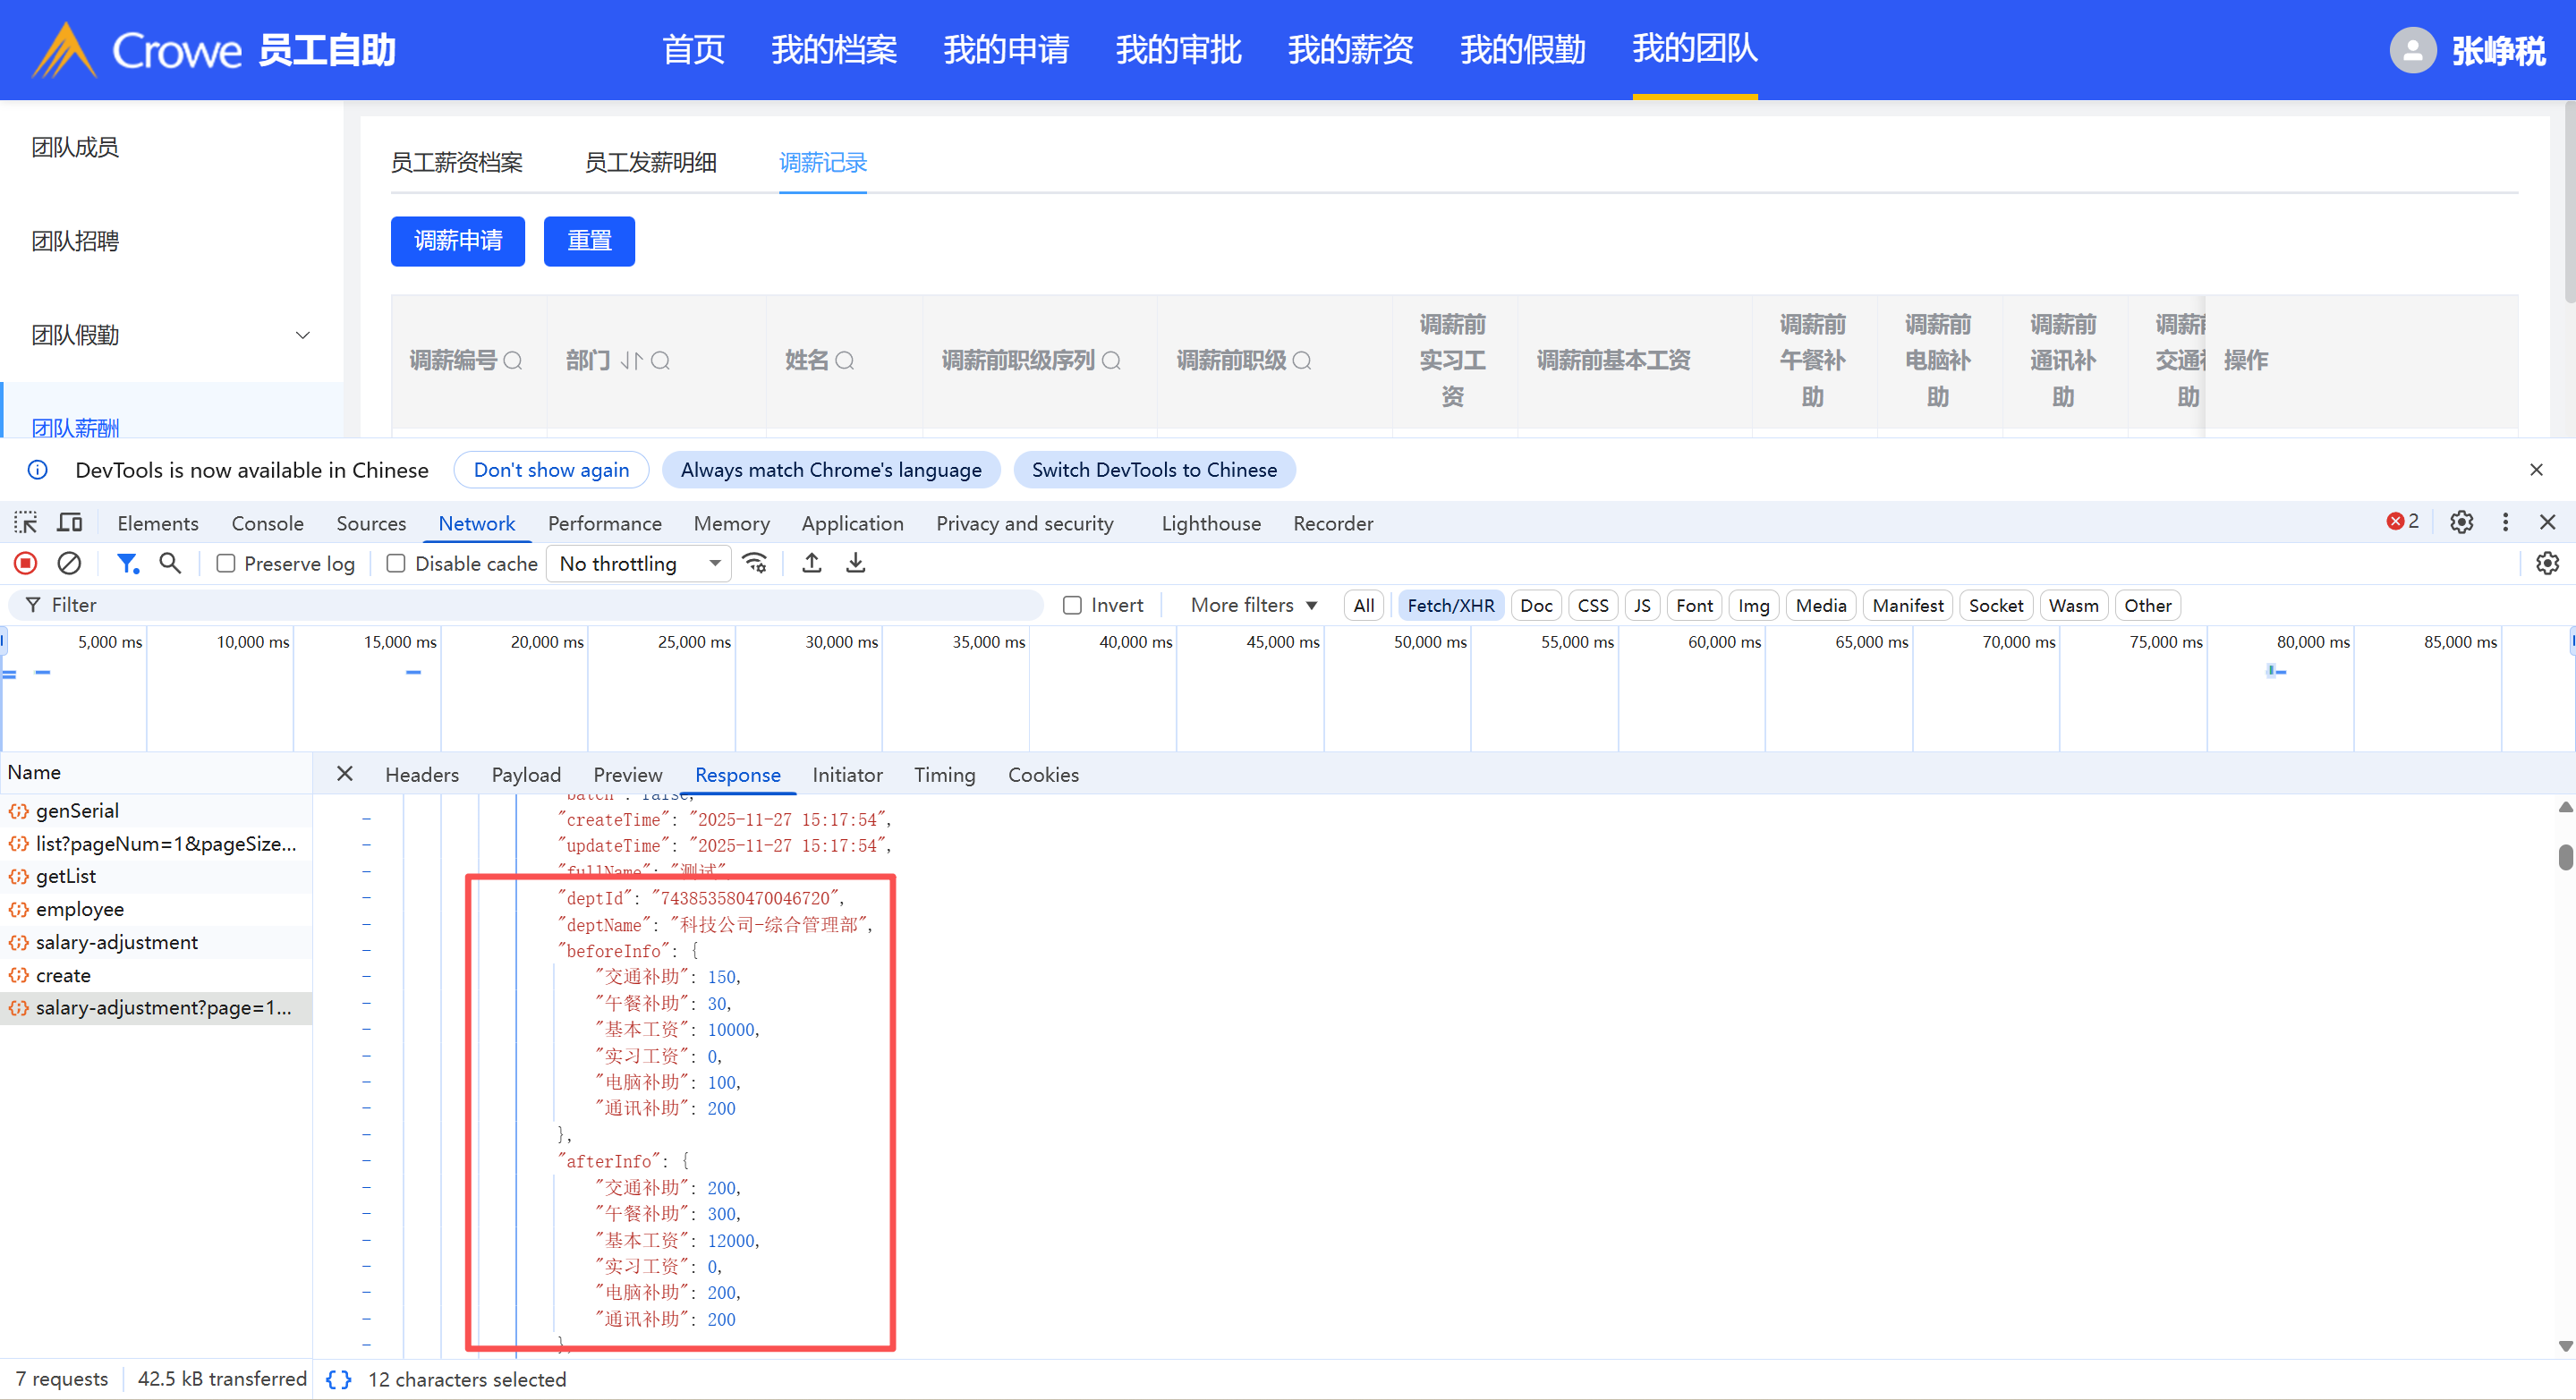The height and width of the screenshot is (1400, 2576).
Task: Click the 调薪申请 button
Action: 457,241
